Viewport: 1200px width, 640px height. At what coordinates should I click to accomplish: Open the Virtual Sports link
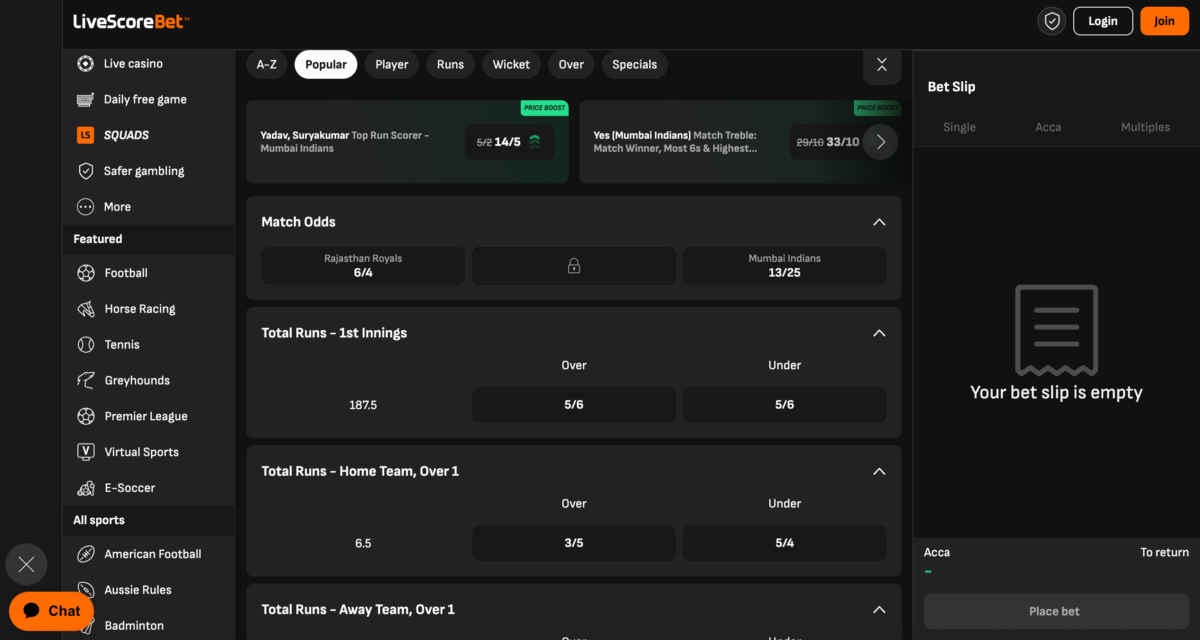point(142,452)
